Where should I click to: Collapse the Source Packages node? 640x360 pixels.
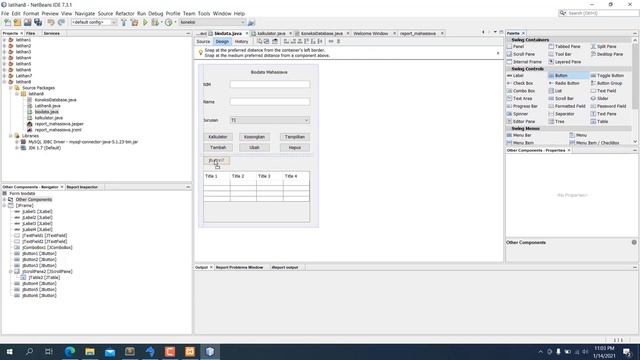[x=11, y=88]
